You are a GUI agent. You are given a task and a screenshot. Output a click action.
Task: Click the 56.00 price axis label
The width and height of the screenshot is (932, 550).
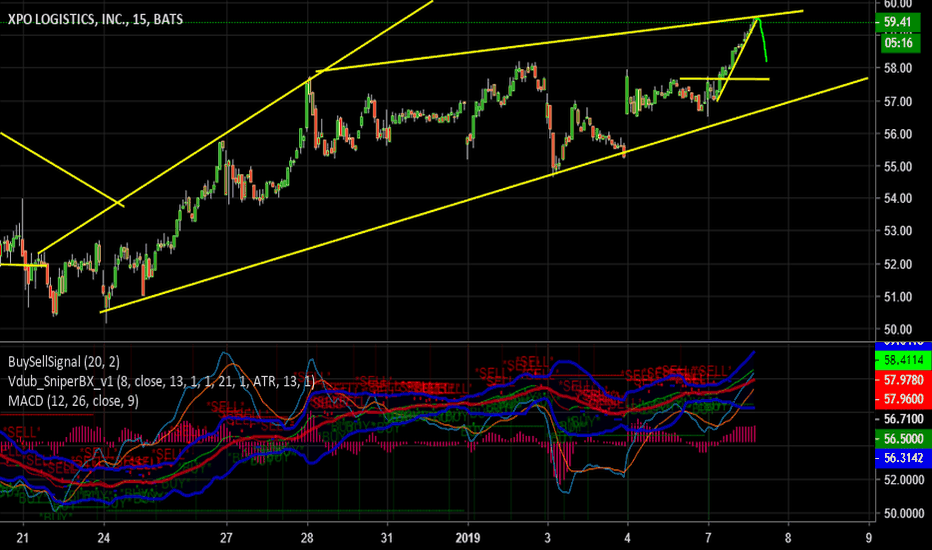(898, 134)
